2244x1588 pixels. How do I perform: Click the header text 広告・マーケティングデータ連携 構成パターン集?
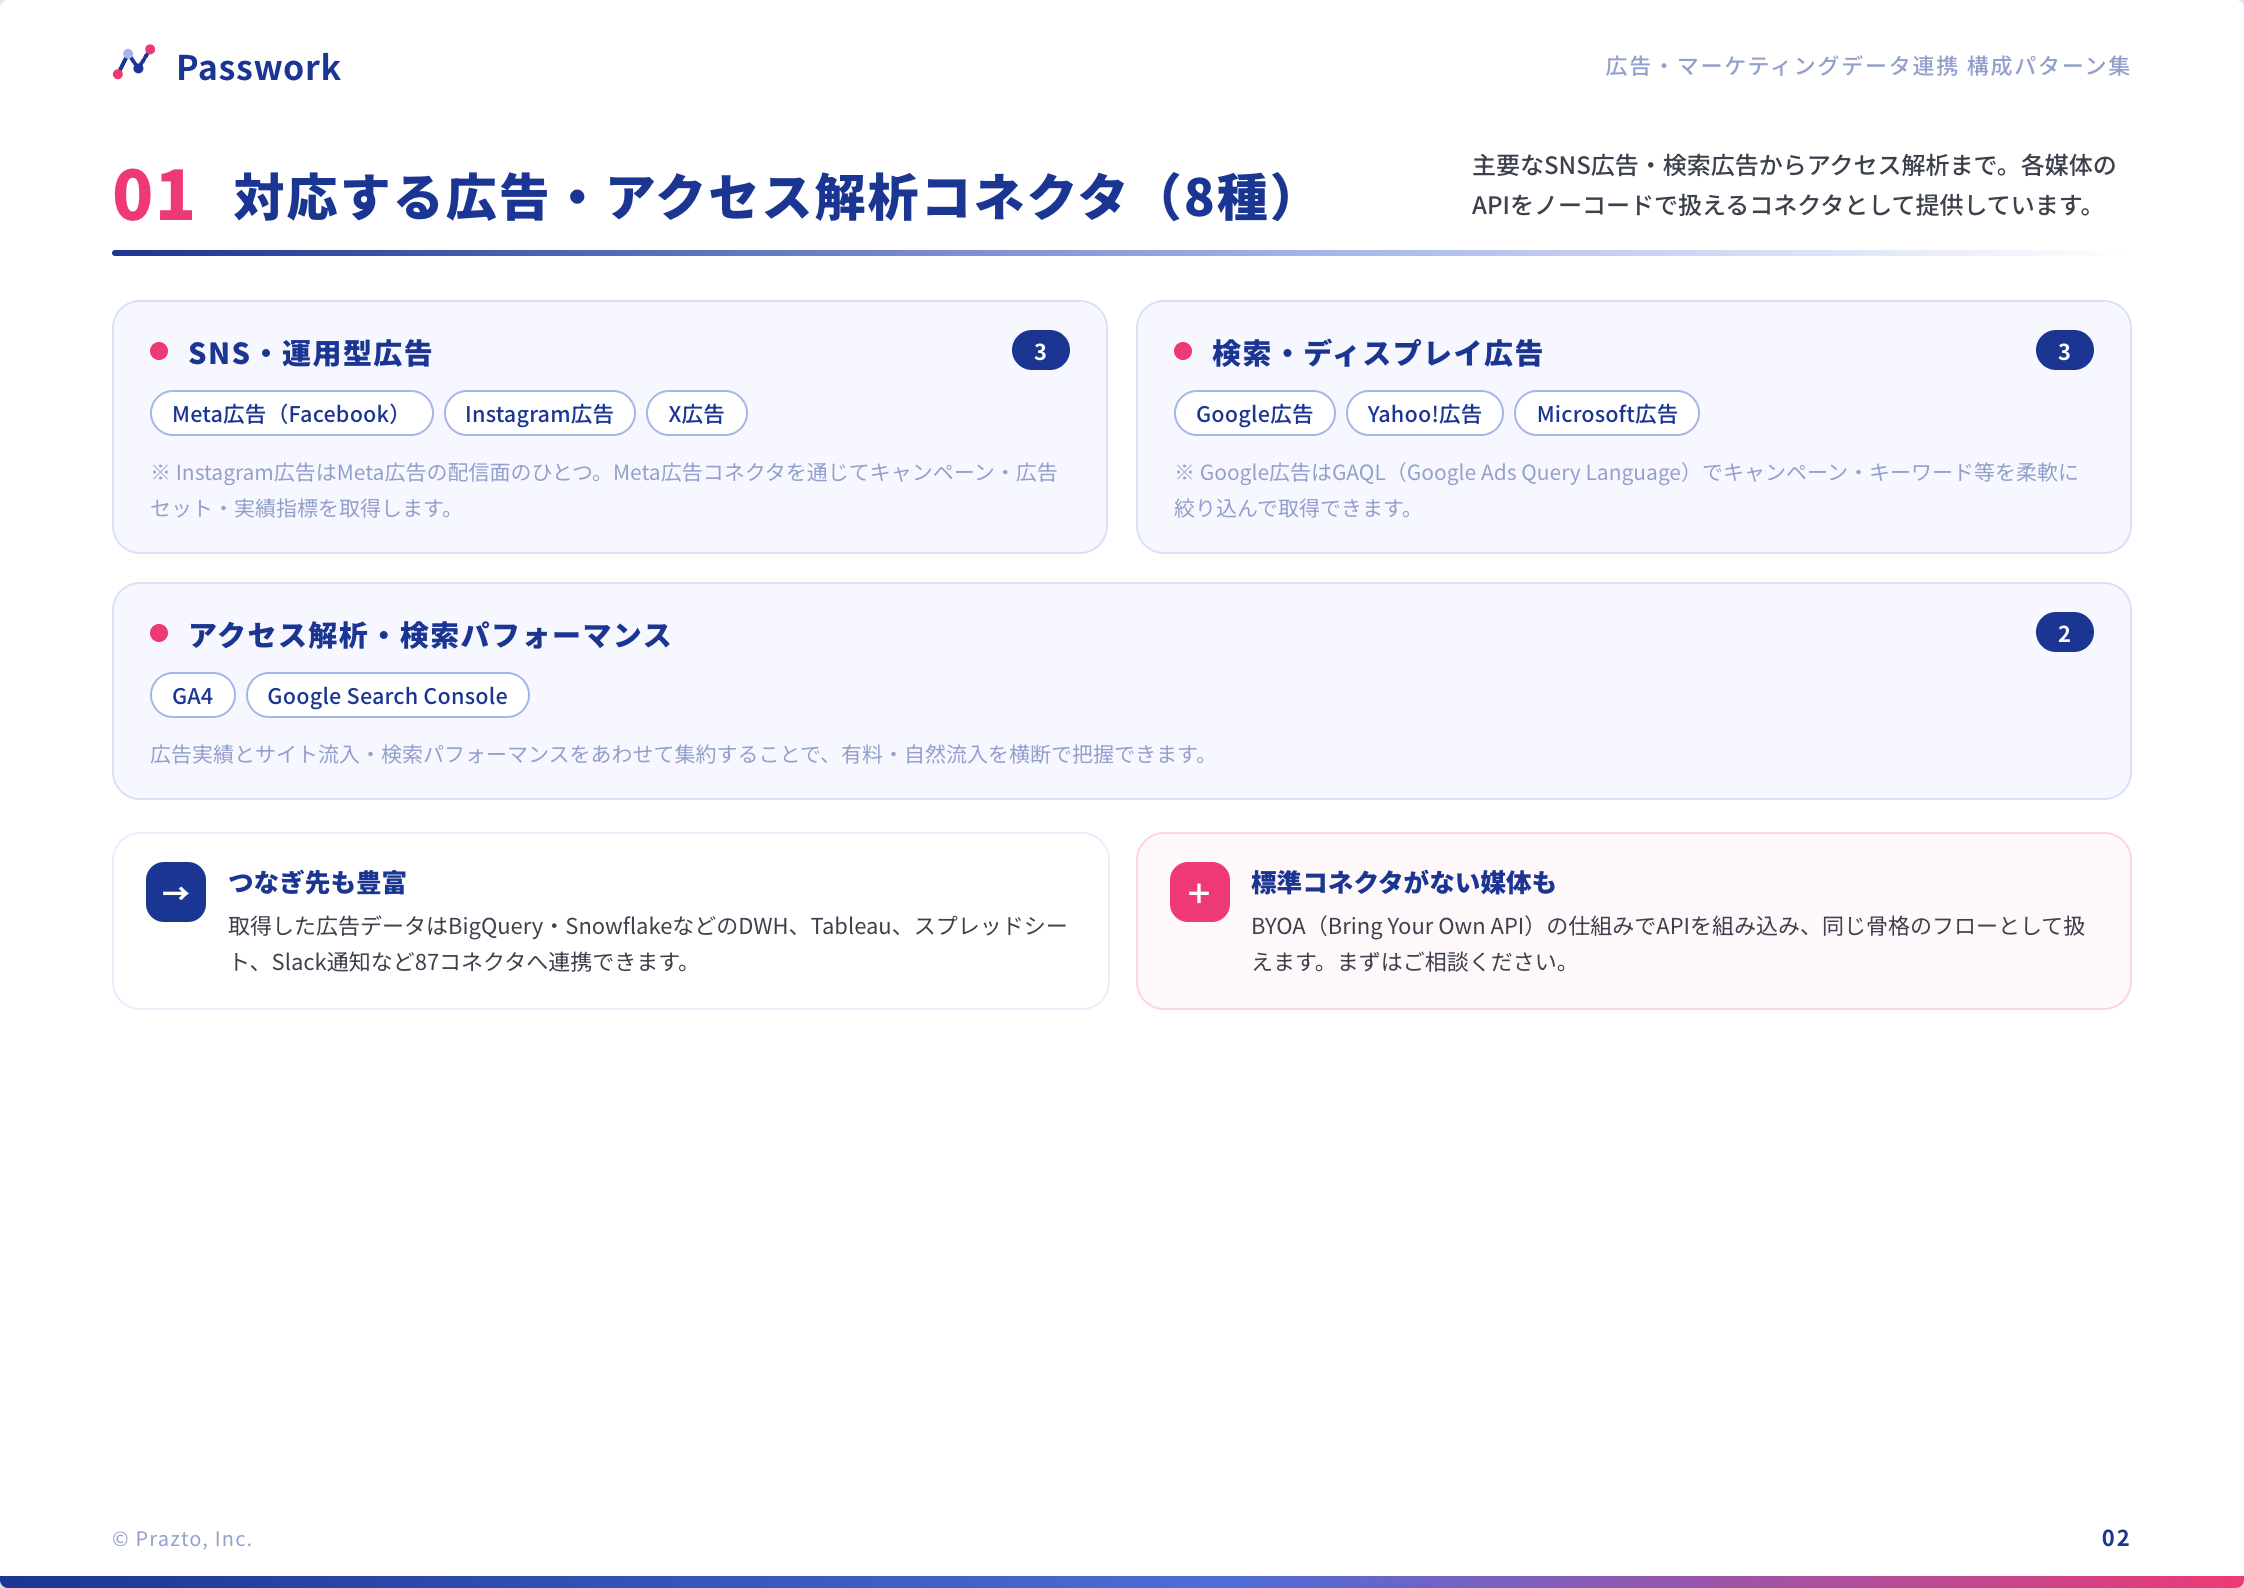click(1867, 66)
